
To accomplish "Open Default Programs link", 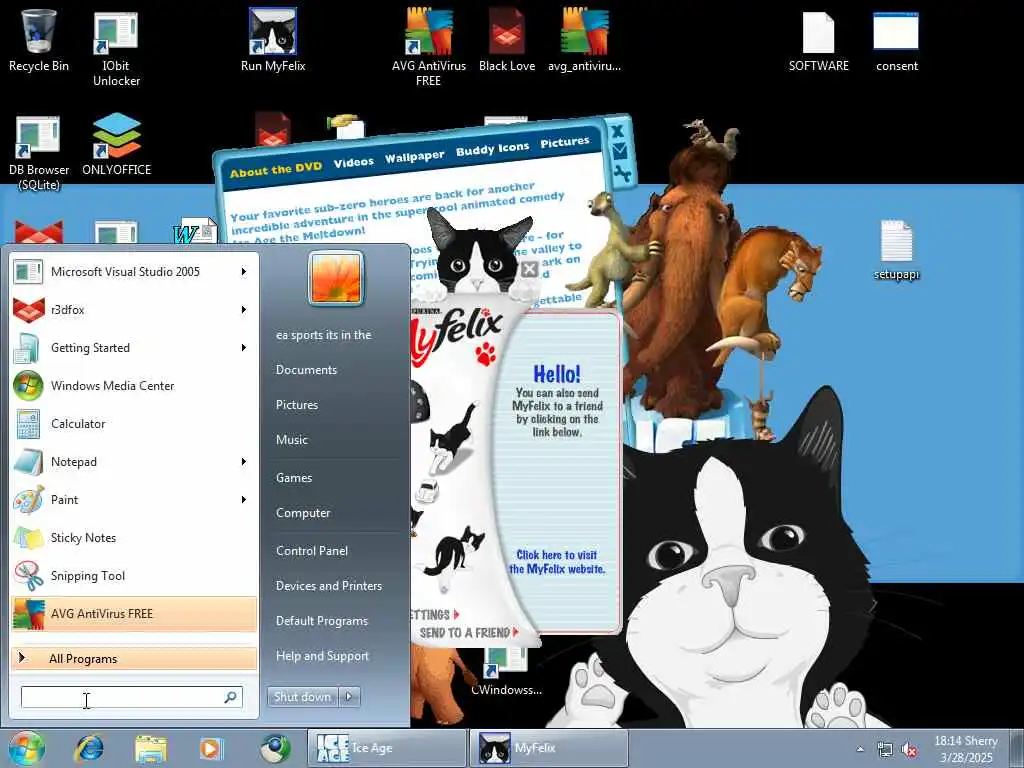I will [x=322, y=621].
